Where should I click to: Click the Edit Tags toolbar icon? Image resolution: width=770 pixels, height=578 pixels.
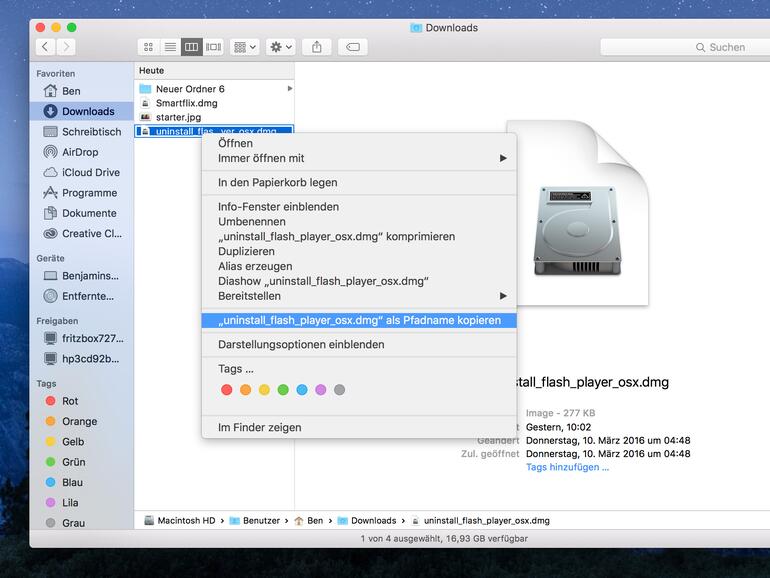point(353,47)
